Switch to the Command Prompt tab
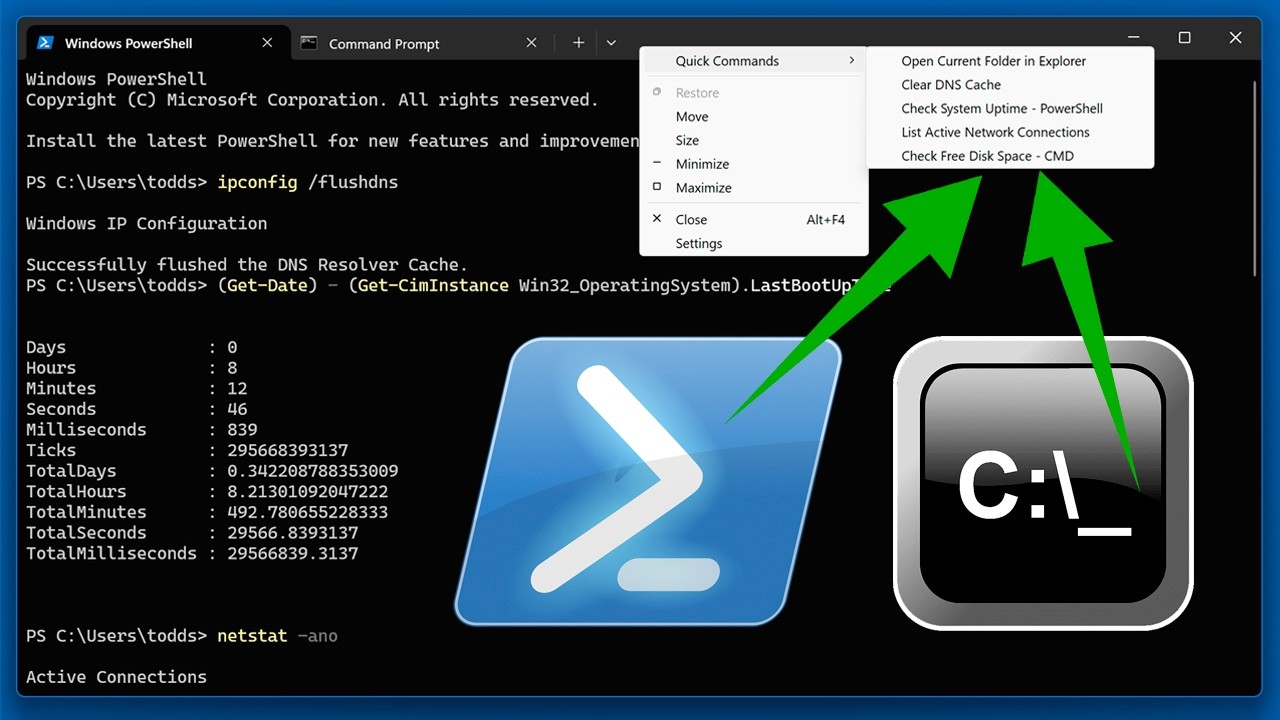The width and height of the screenshot is (1280, 720). tap(420, 43)
